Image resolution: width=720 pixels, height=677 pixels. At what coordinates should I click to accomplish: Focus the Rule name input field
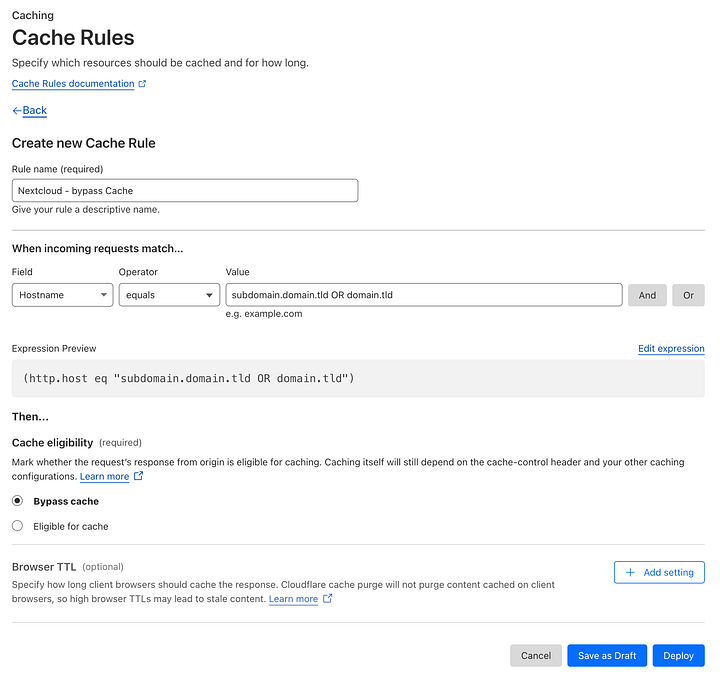pos(185,191)
